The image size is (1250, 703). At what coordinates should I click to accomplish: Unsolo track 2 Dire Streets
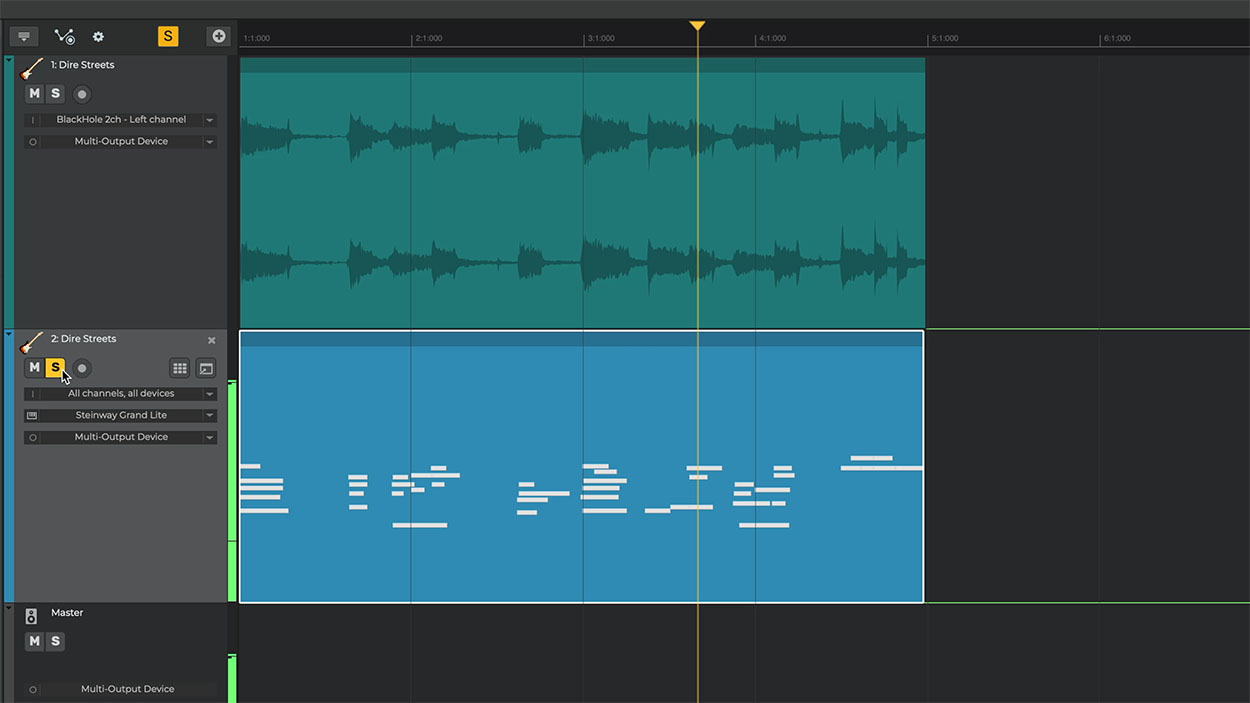55,367
